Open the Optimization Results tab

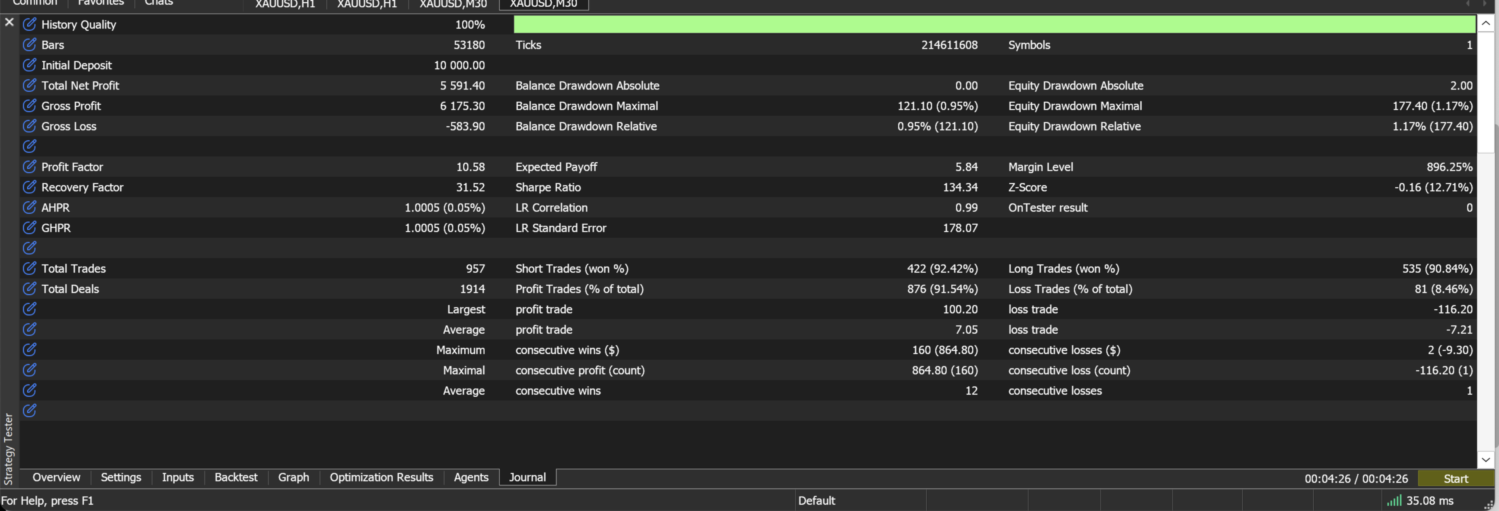[381, 478]
